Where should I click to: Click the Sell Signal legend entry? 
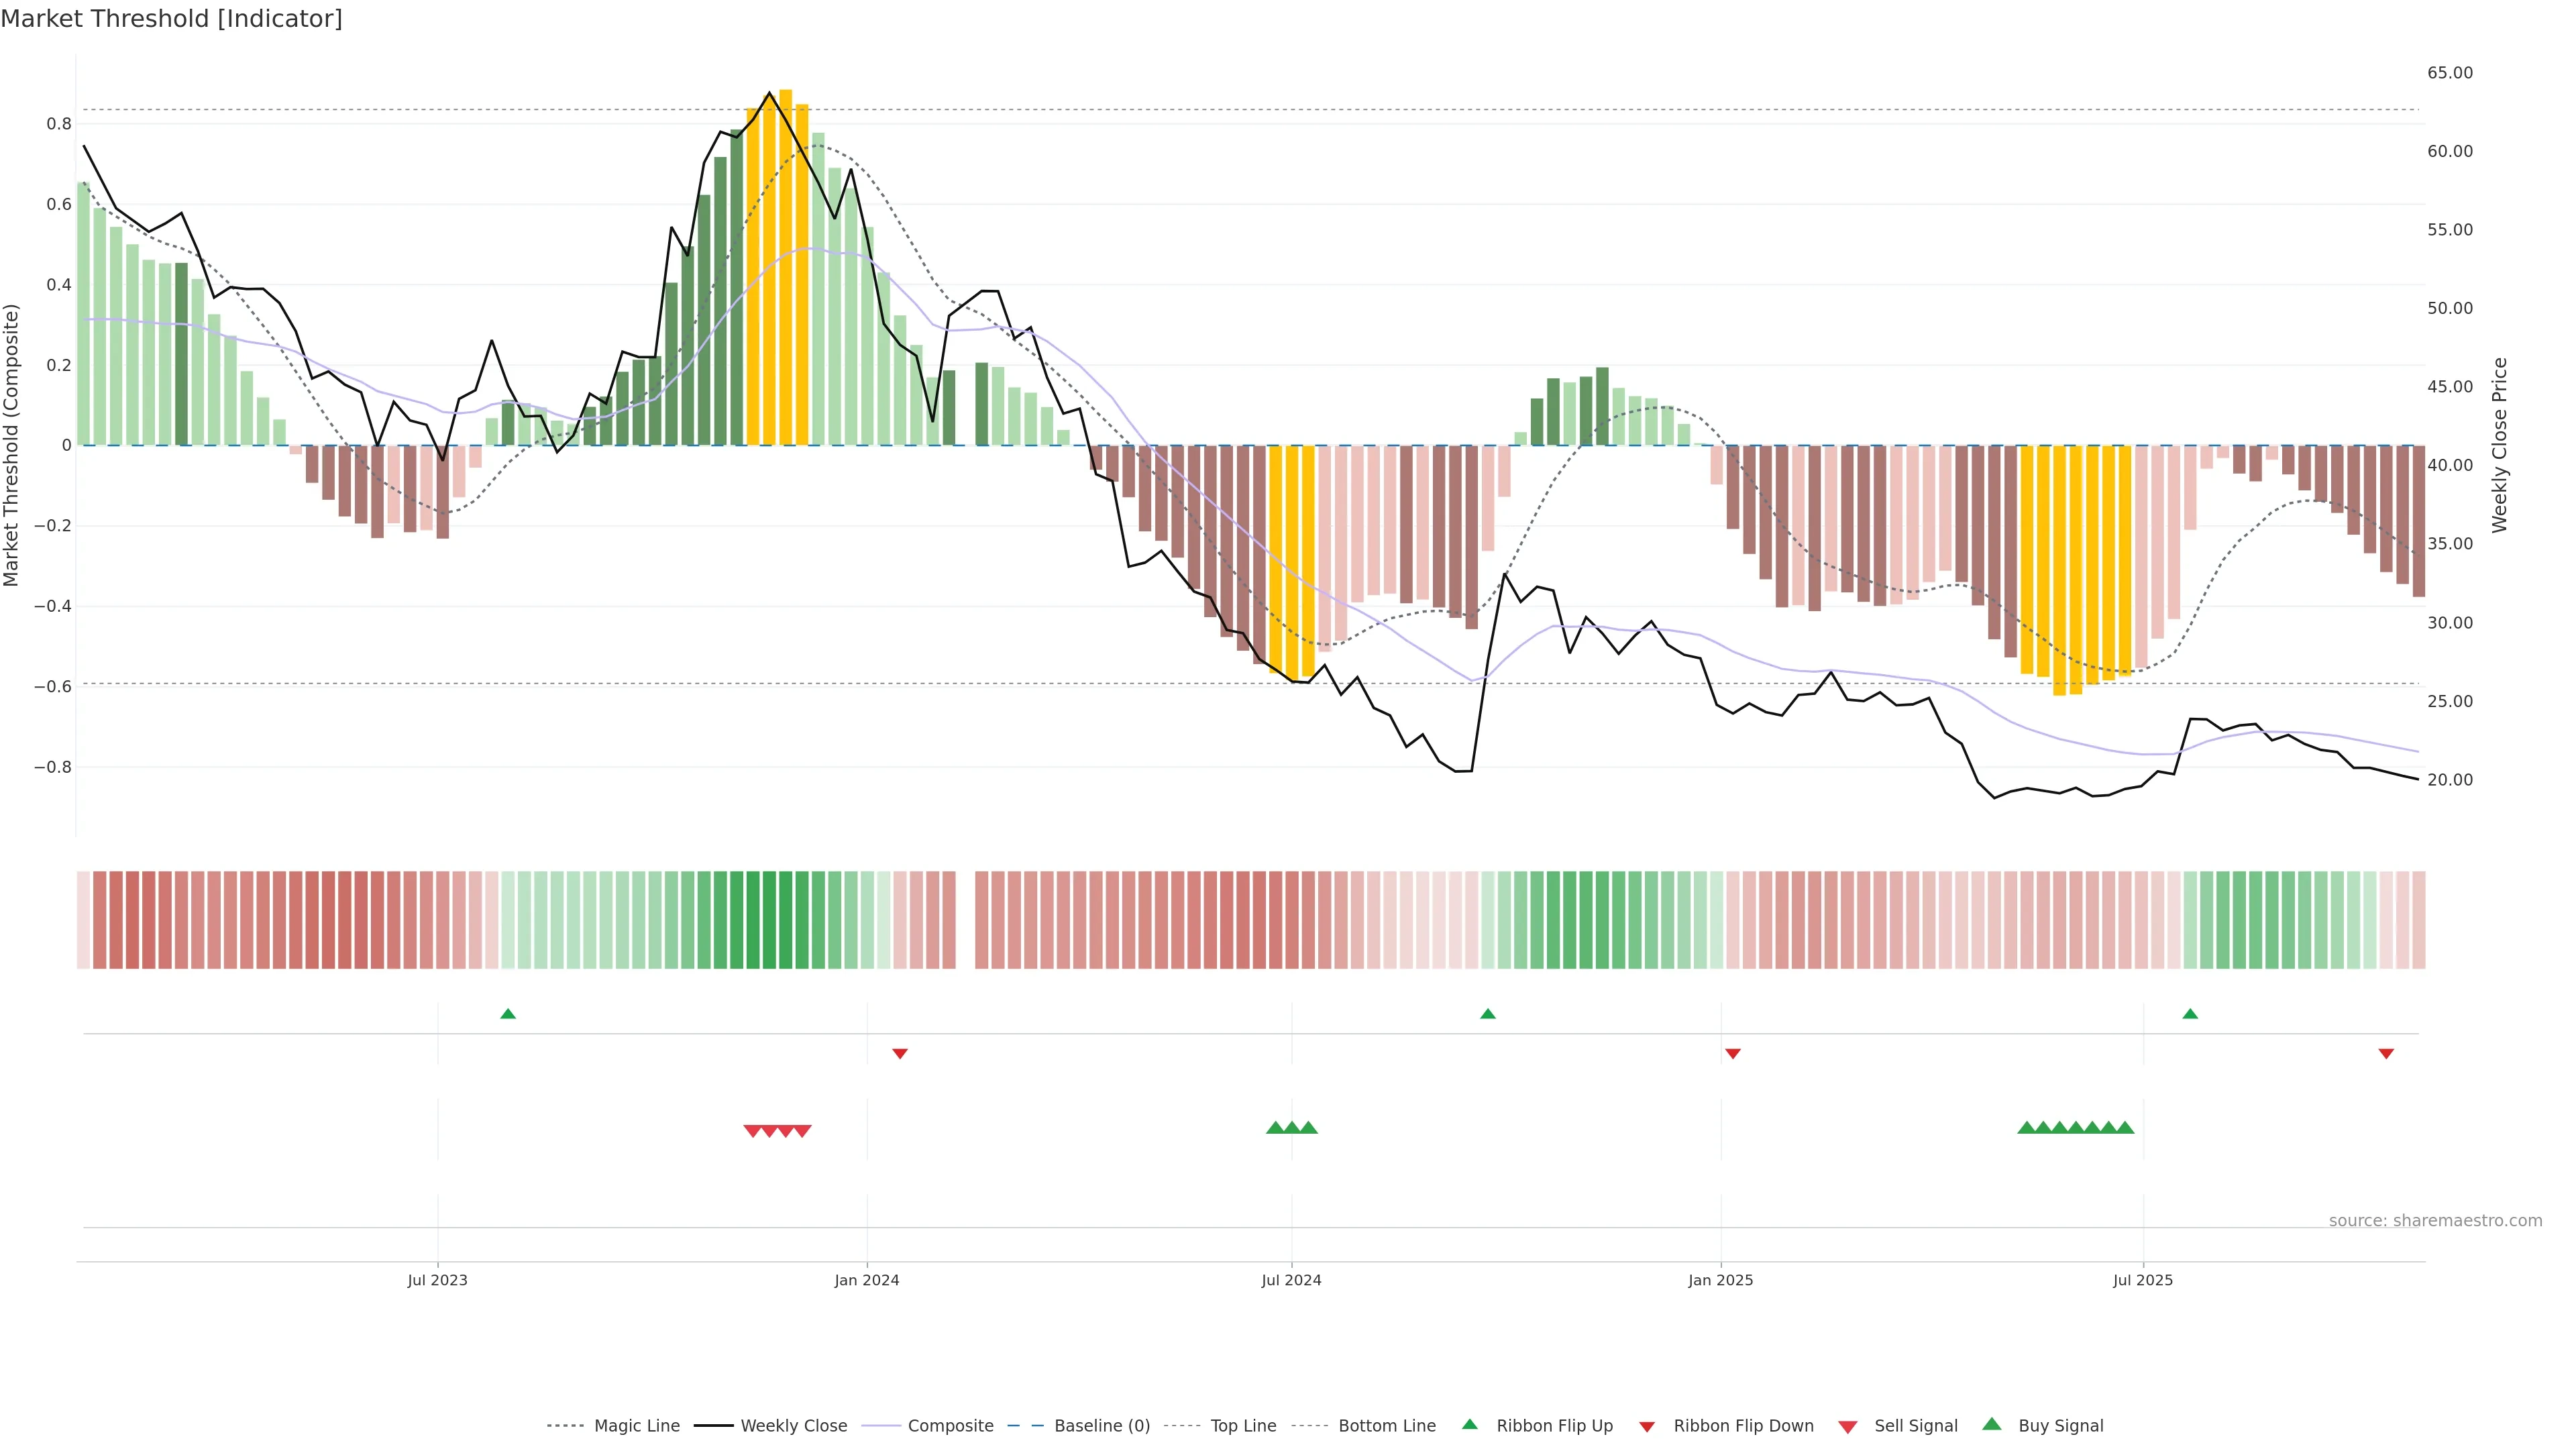1915,1426
